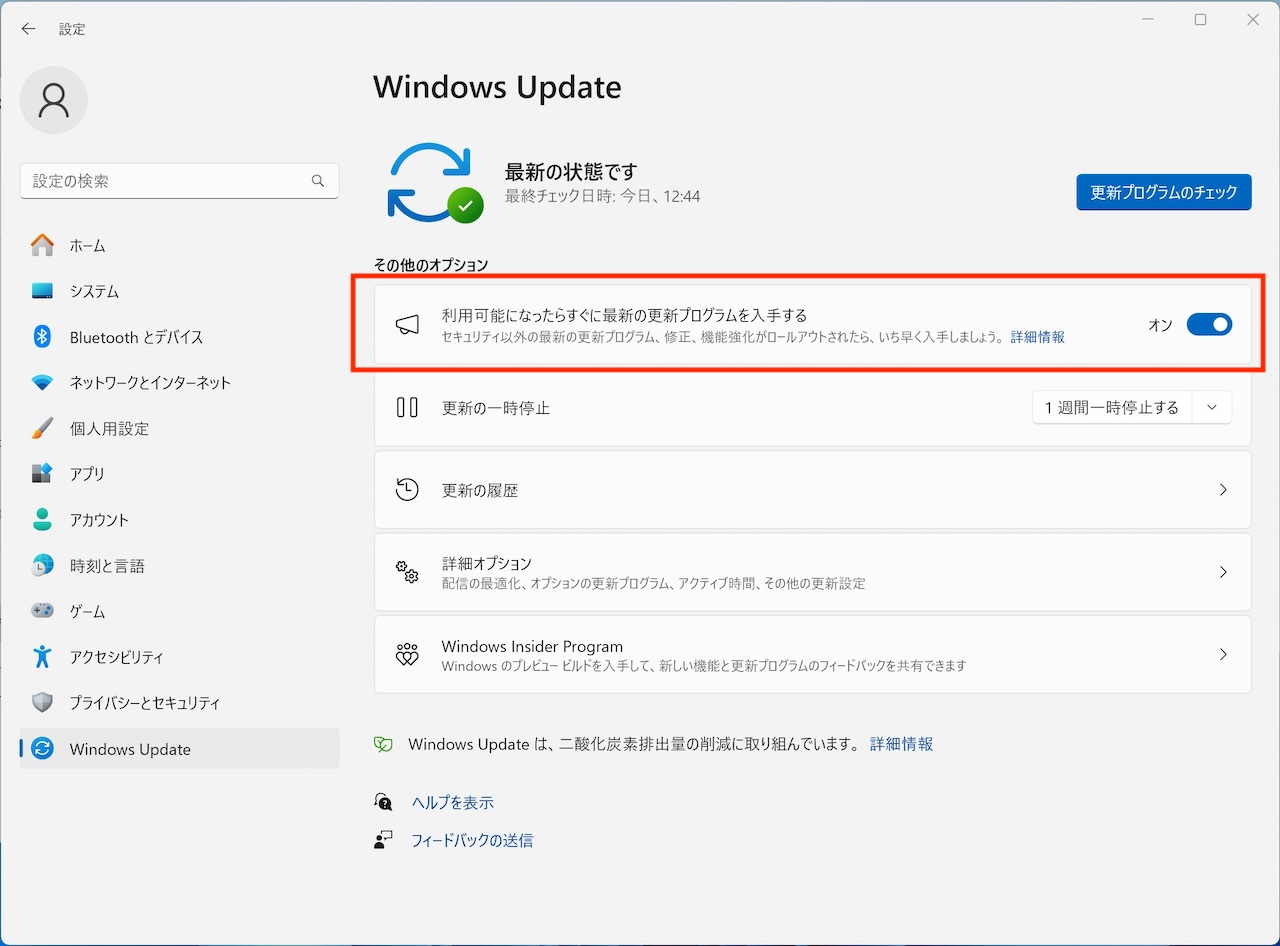Click the large update status sync icon
The height and width of the screenshot is (946, 1280).
coord(435,183)
